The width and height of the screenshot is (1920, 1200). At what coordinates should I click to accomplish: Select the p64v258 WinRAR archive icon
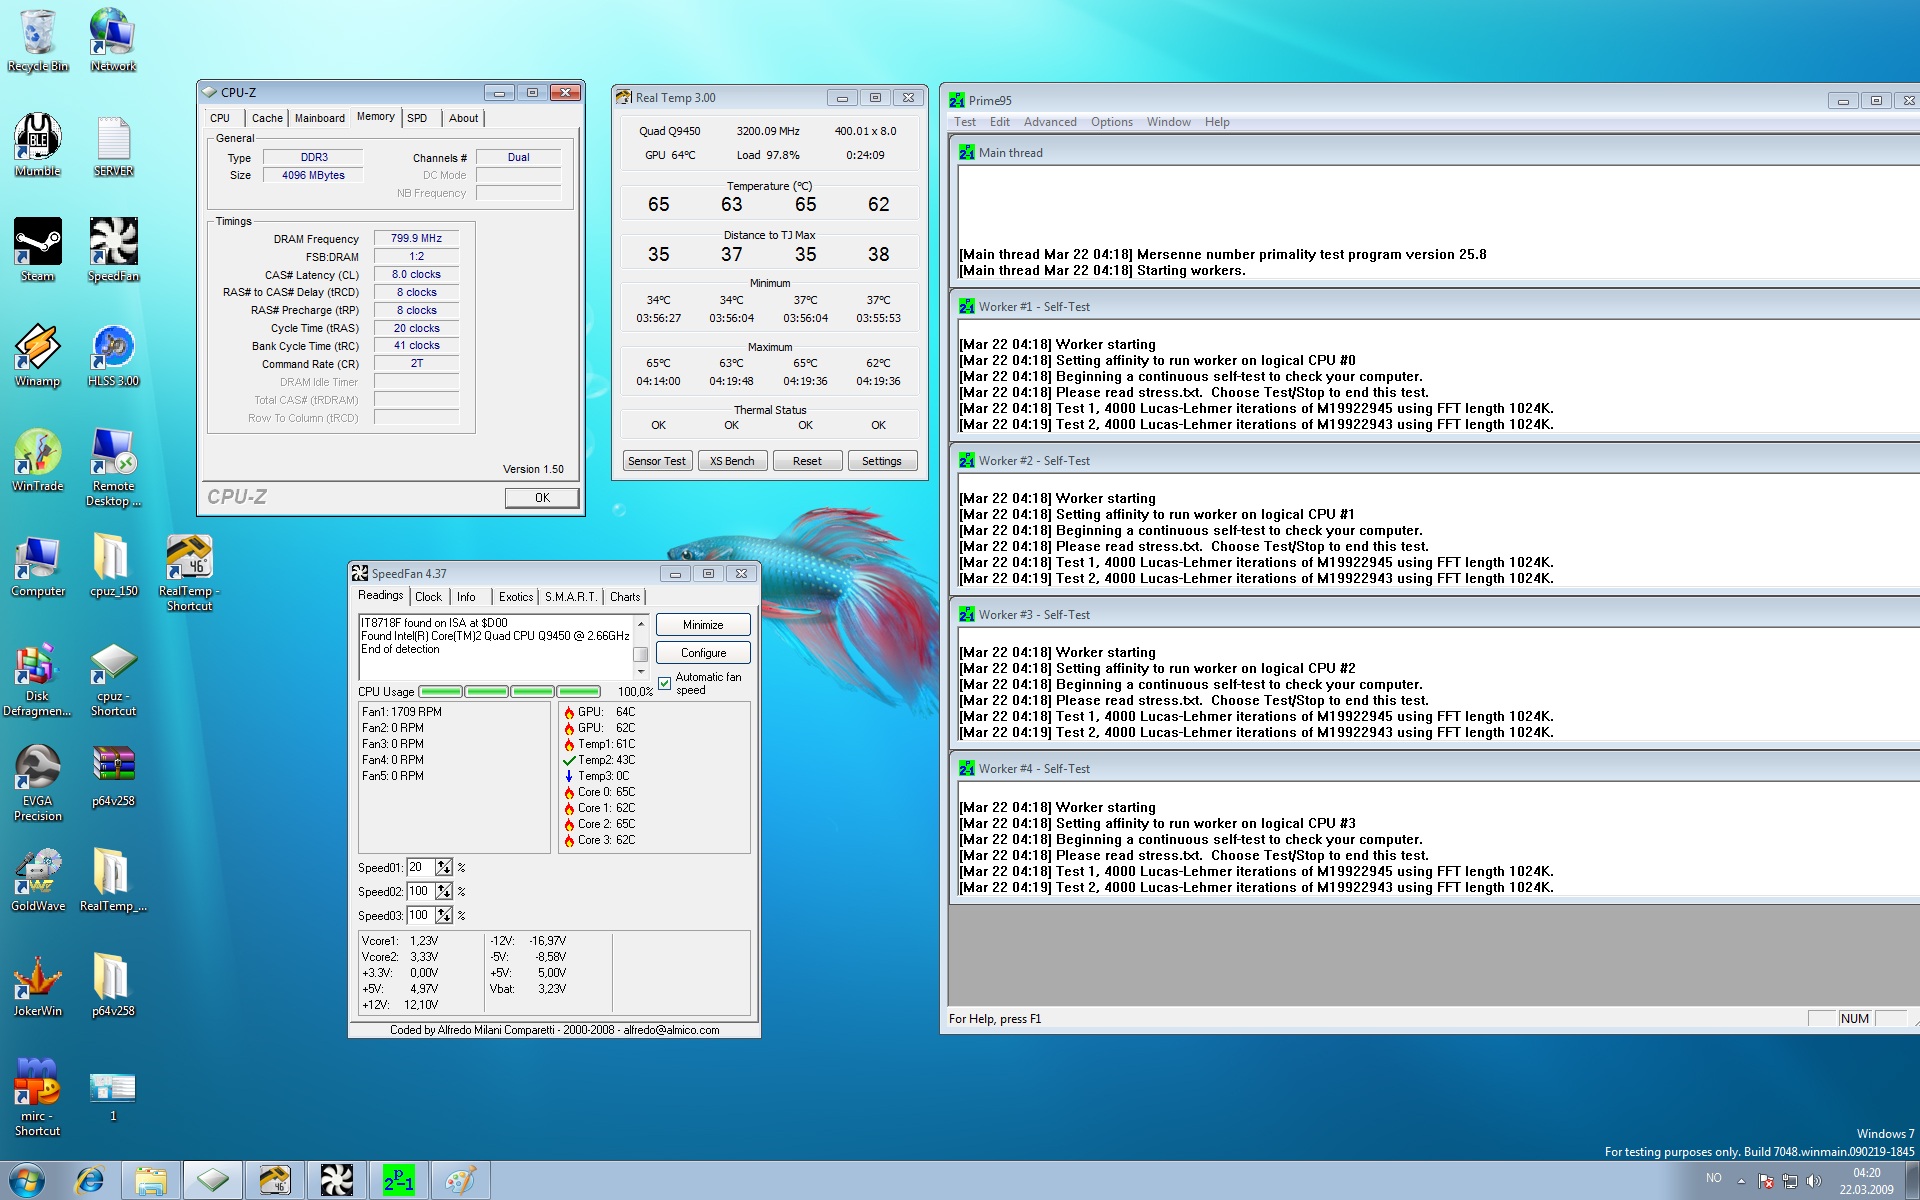coord(113,775)
